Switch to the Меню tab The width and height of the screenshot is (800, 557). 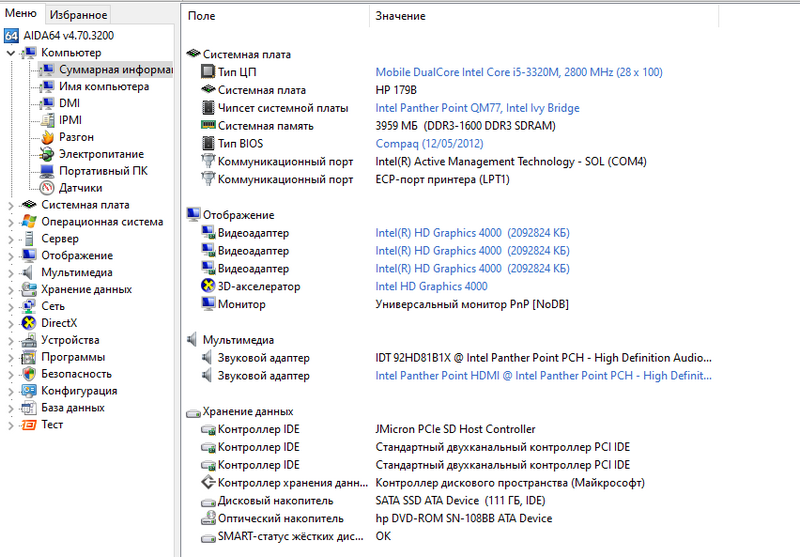coord(21,14)
